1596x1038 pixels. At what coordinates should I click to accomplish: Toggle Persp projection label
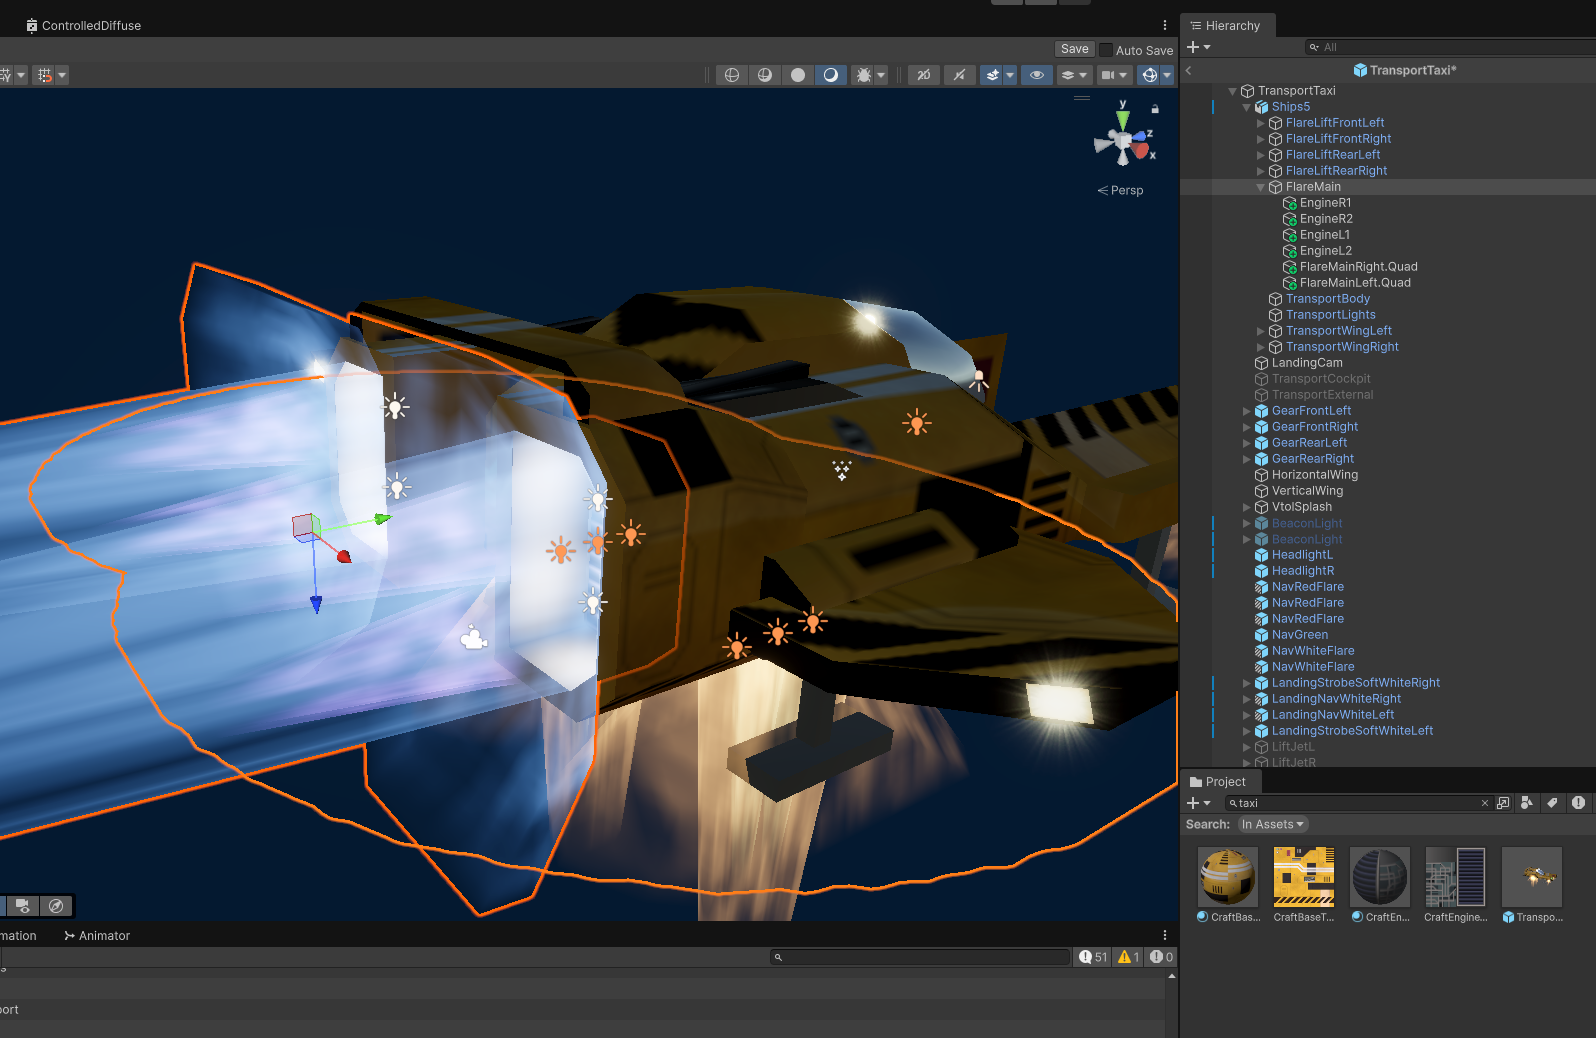click(1120, 190)
